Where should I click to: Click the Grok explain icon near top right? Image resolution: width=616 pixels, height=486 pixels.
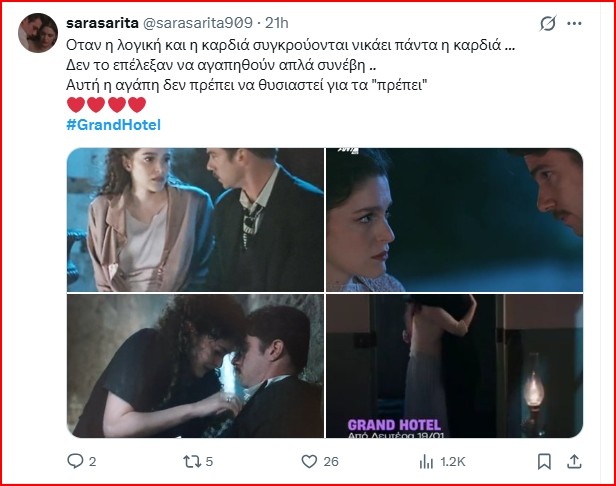click(548, 23)
